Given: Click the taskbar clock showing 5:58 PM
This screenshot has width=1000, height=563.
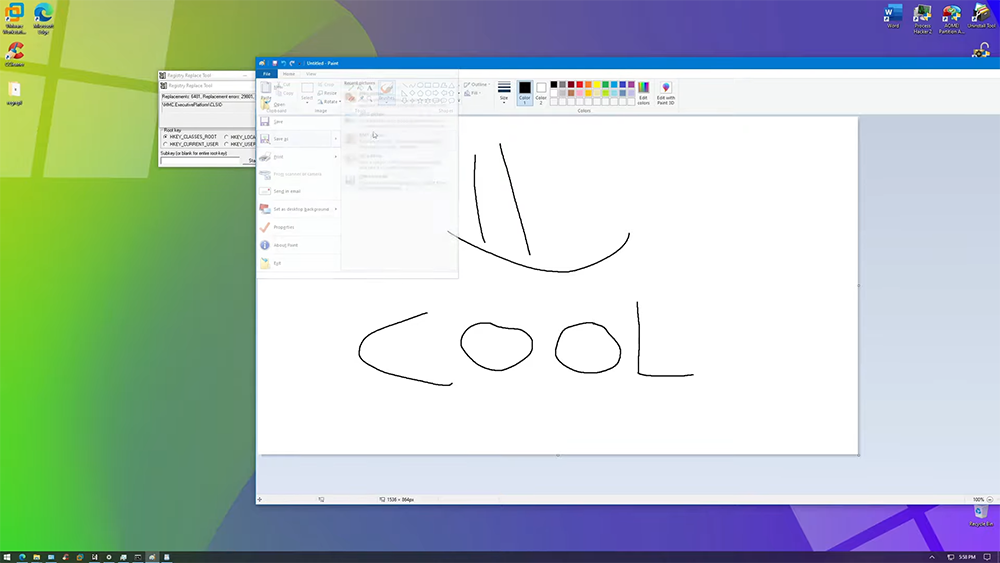Looking at the screenshot, I should click(x=967, y=557).
